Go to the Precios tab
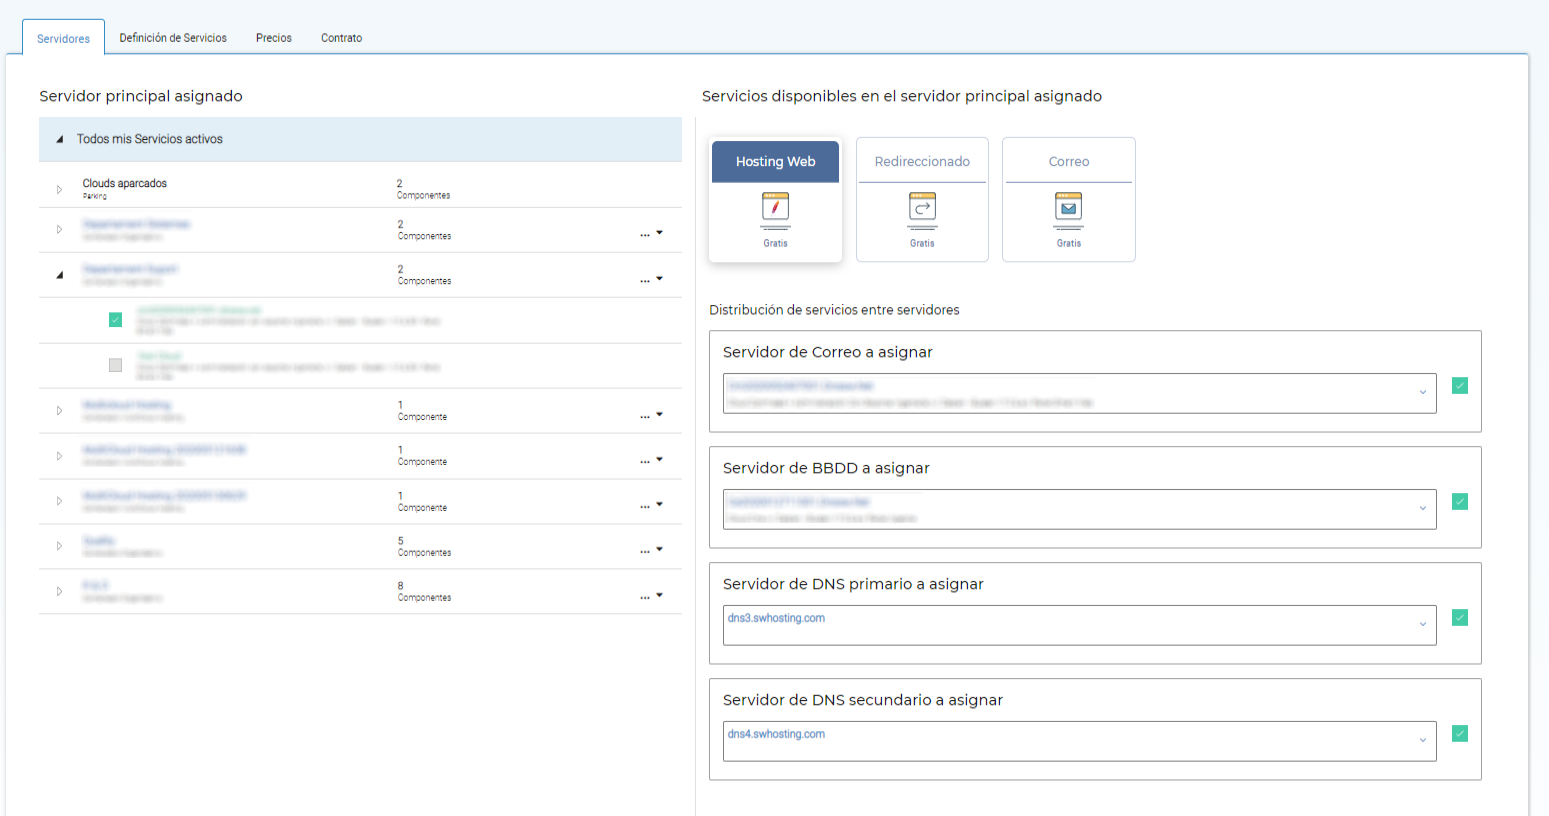The image size is (1549, 816). click(274, 38)
